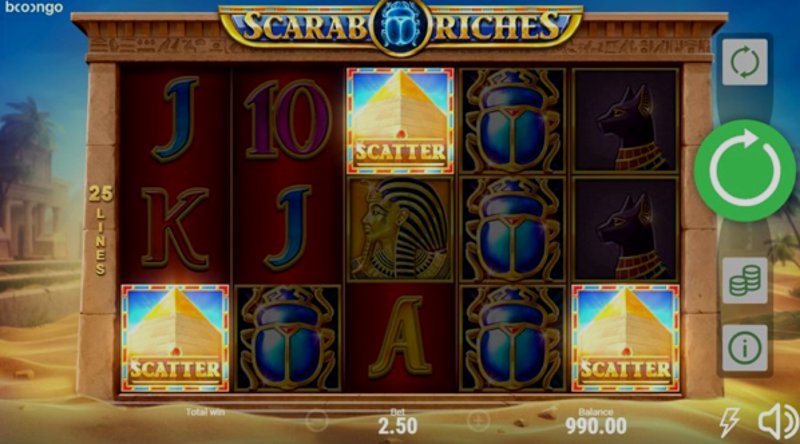The image size is (800, 444).
Task: Increase bet with the plus button
Action: [x=478, y=421]
